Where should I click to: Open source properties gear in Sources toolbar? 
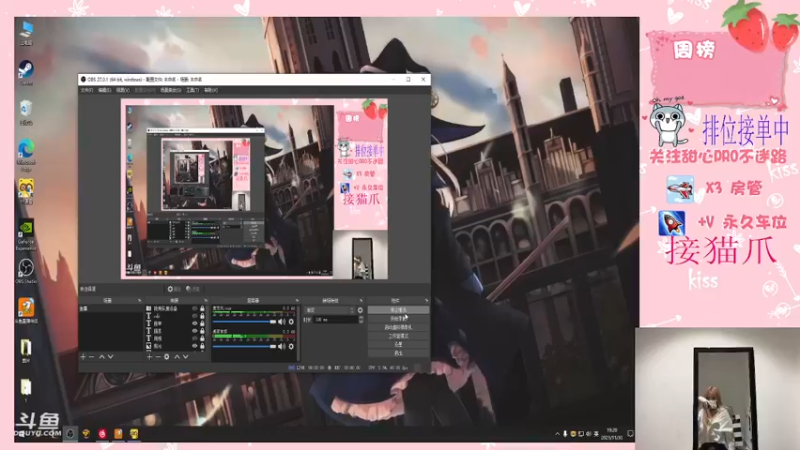pyautogui.click(x=167, y=357)
